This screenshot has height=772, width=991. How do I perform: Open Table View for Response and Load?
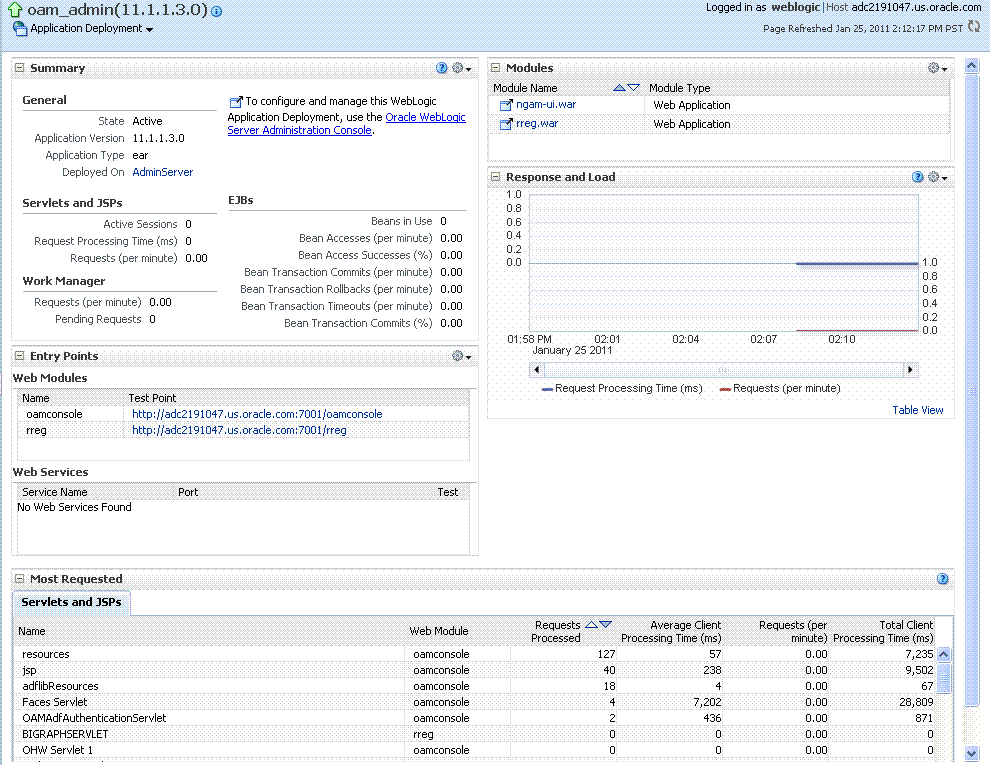pos(917,410)
